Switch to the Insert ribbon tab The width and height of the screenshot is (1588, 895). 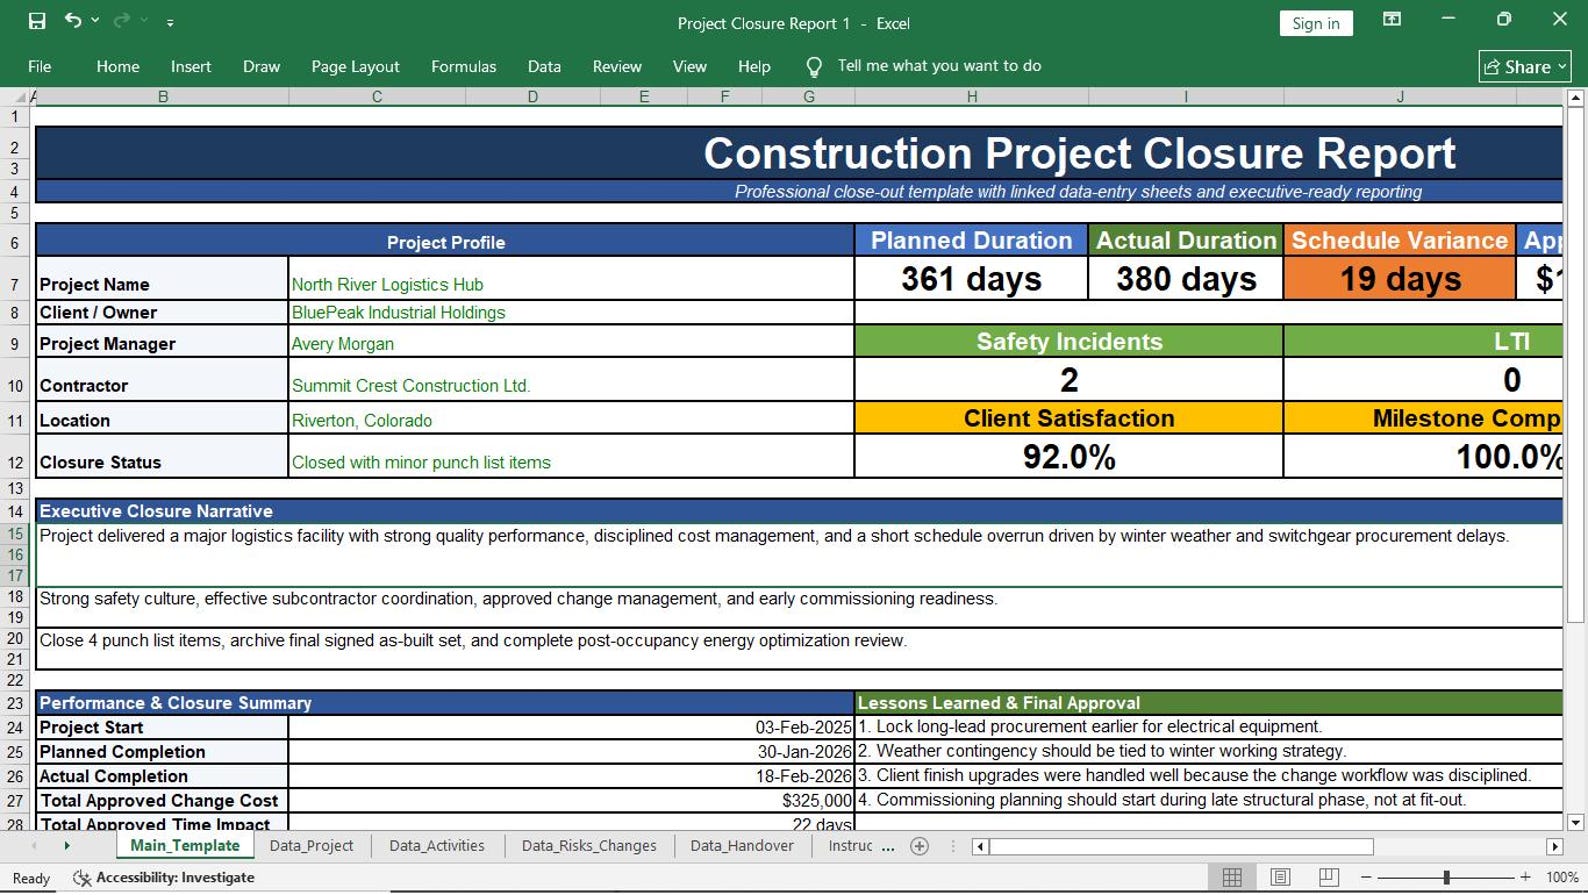[x=191, y=66]
